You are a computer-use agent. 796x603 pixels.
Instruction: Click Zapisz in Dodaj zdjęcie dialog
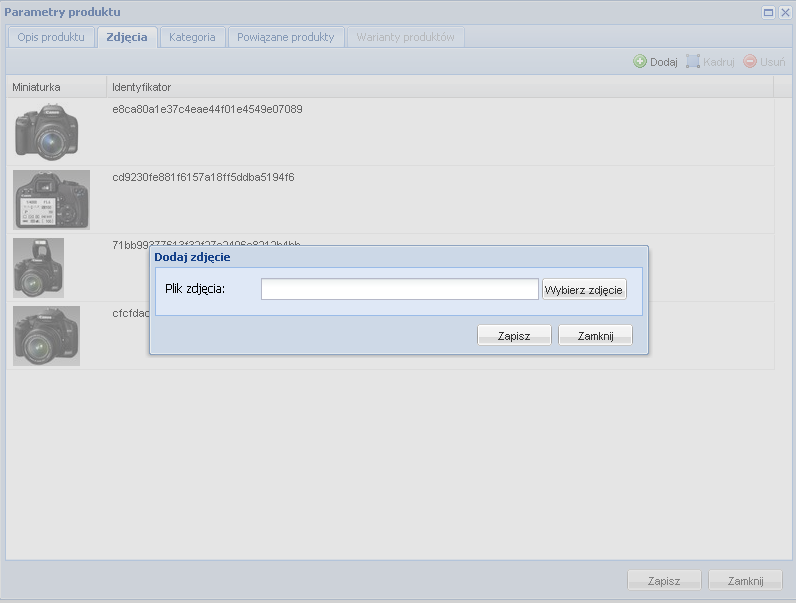point(514,336)
